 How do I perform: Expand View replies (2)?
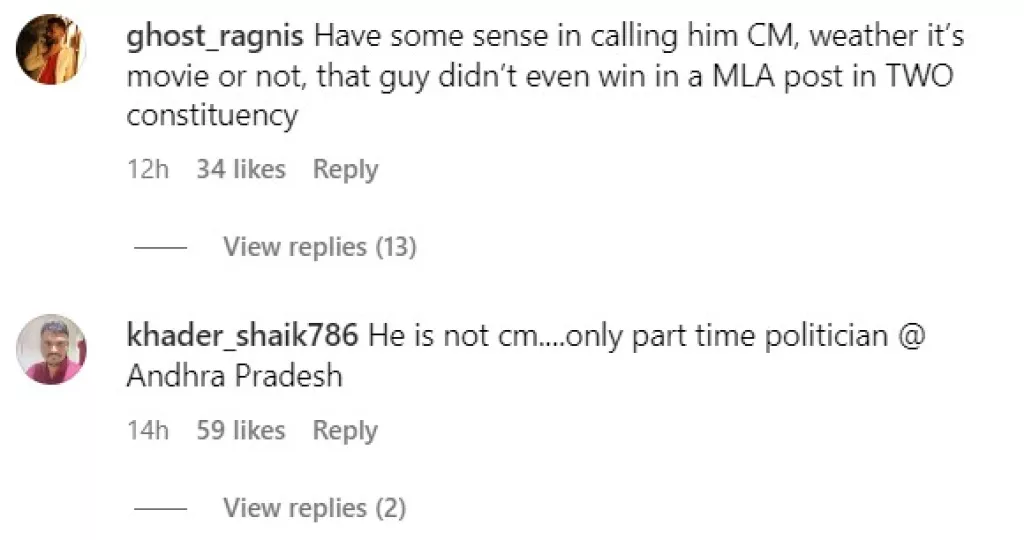(314, 508)
